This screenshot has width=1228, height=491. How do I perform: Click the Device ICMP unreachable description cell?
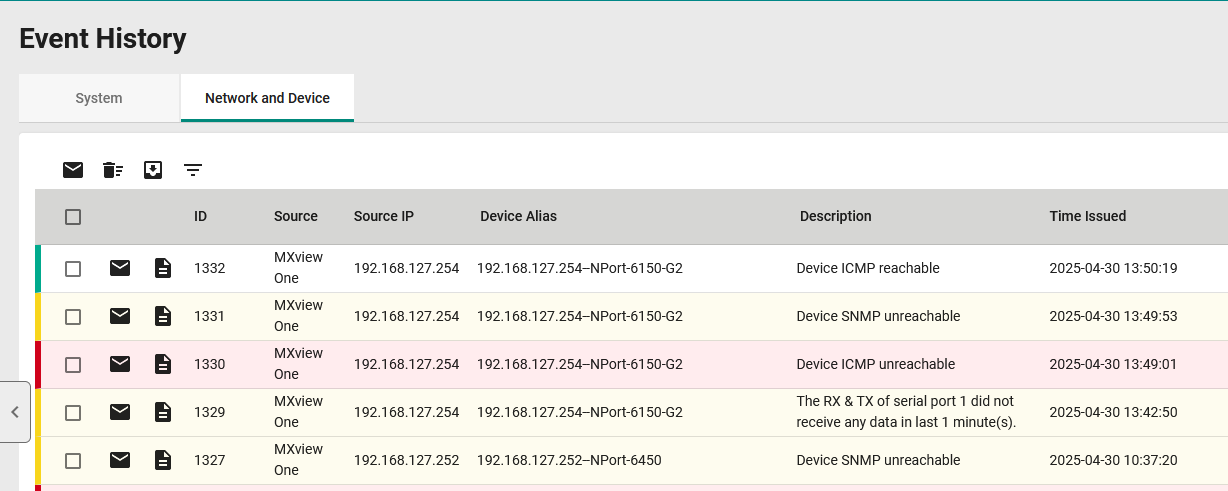[x=875, y=364]
